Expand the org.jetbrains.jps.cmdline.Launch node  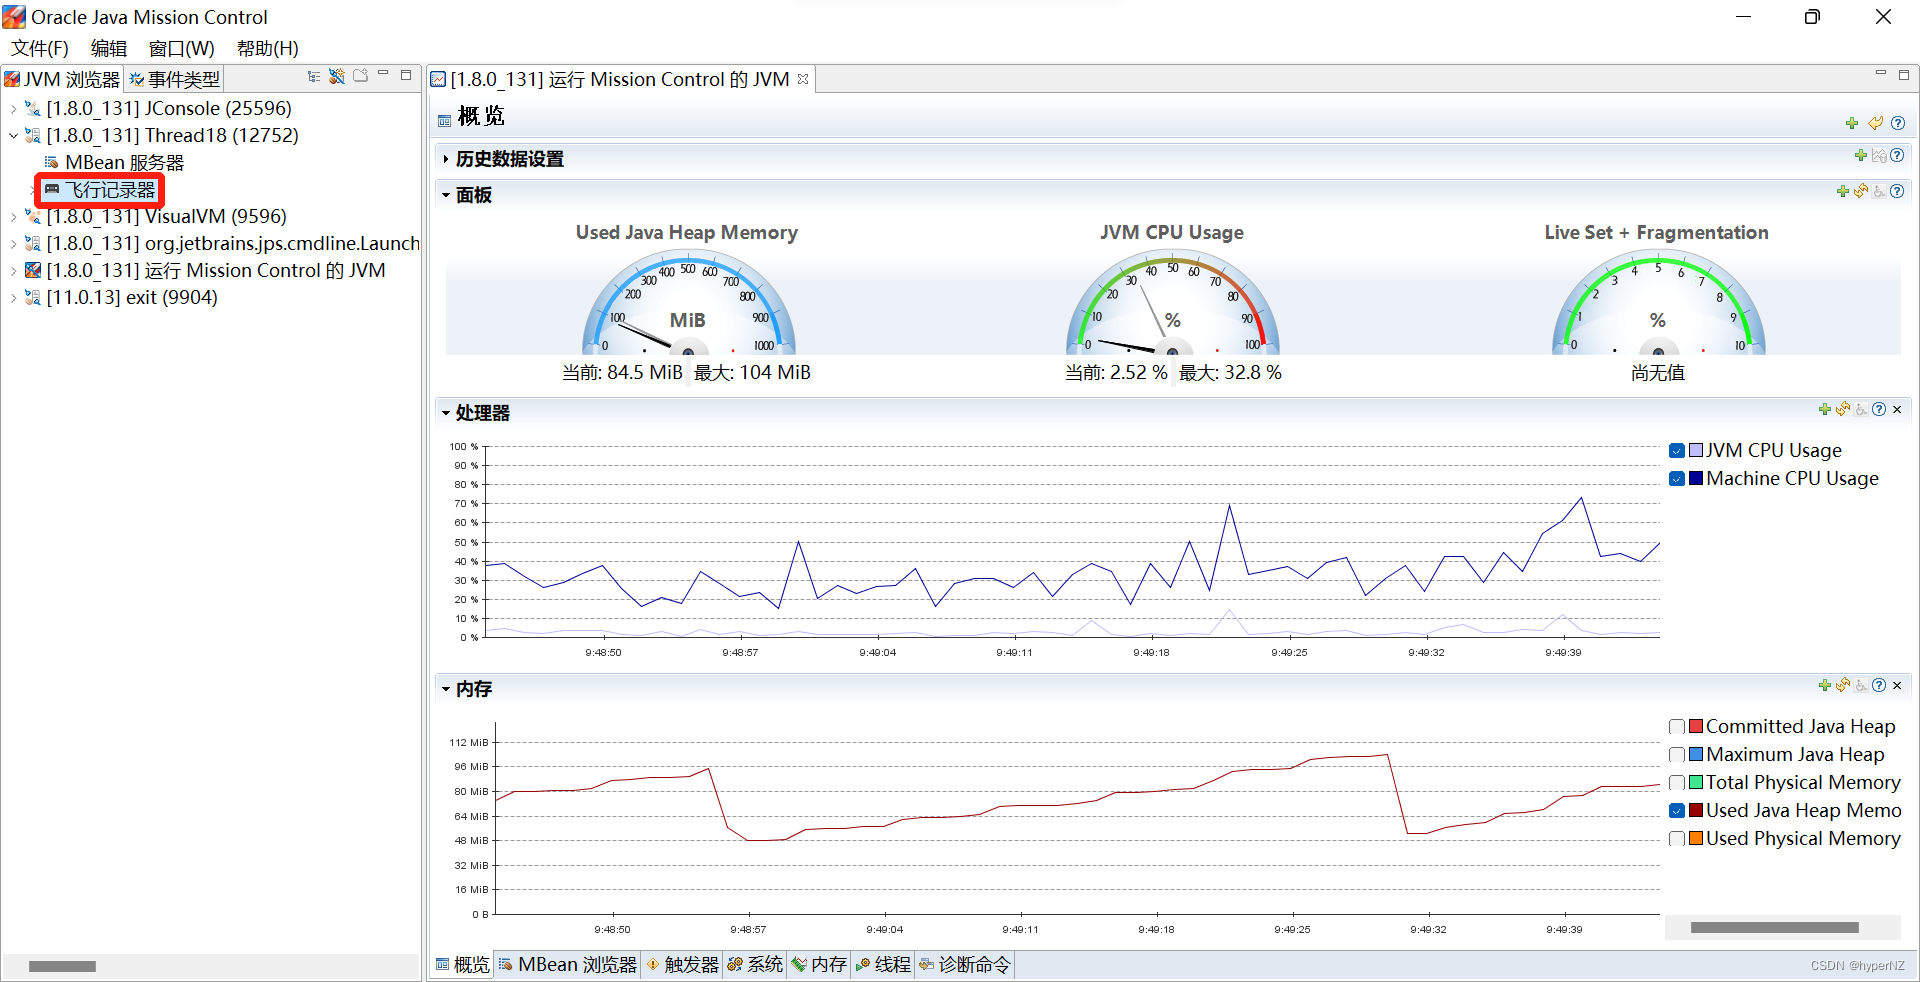coord(13,243)
